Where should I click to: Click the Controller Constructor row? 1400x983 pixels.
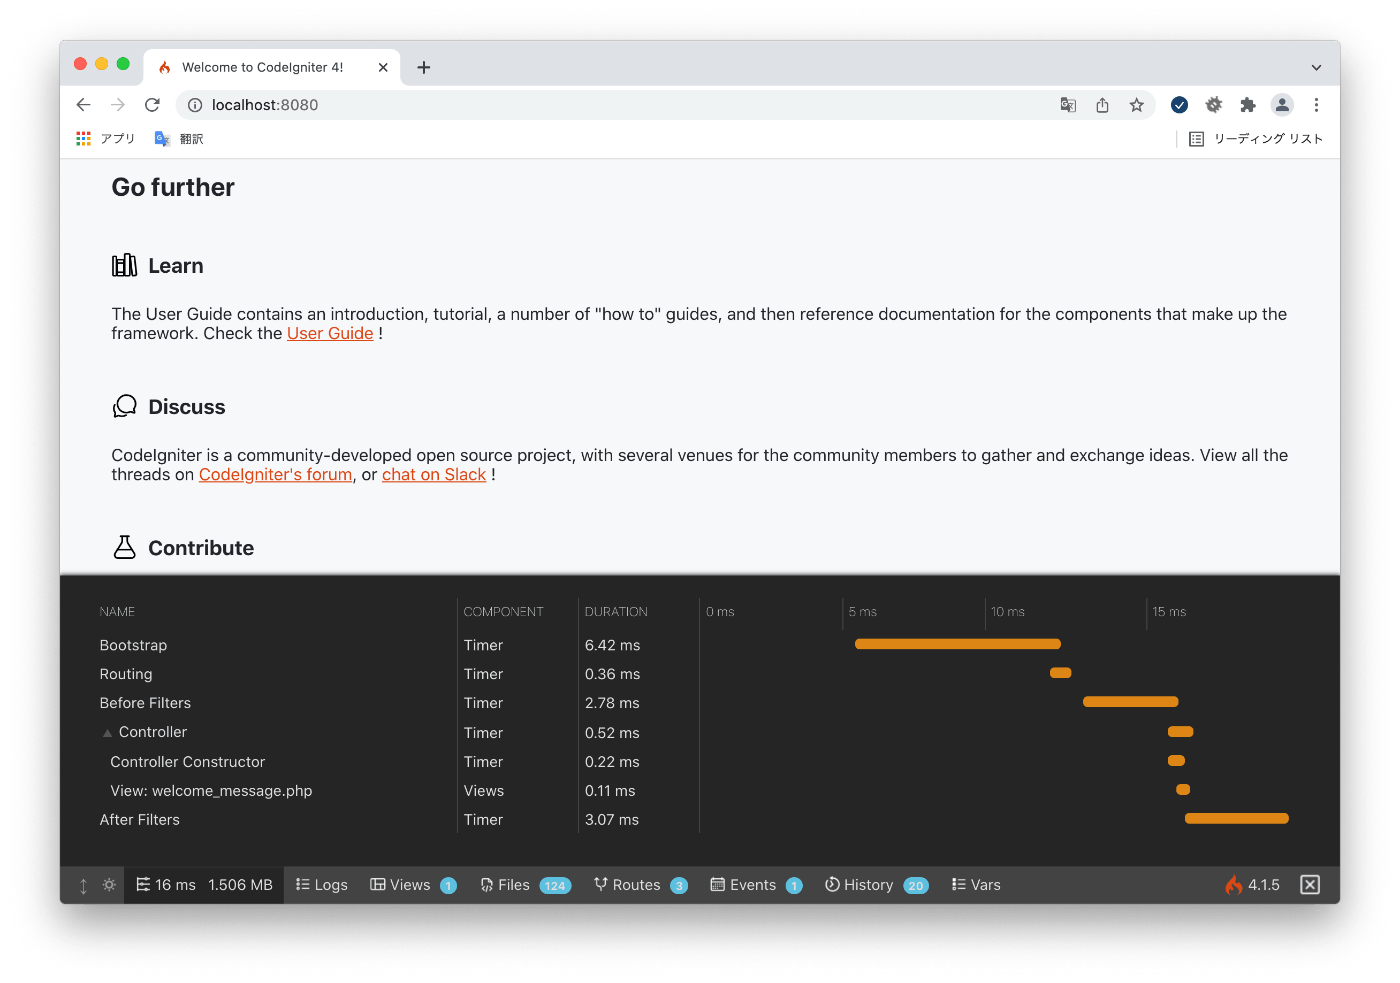click(187, 762)
